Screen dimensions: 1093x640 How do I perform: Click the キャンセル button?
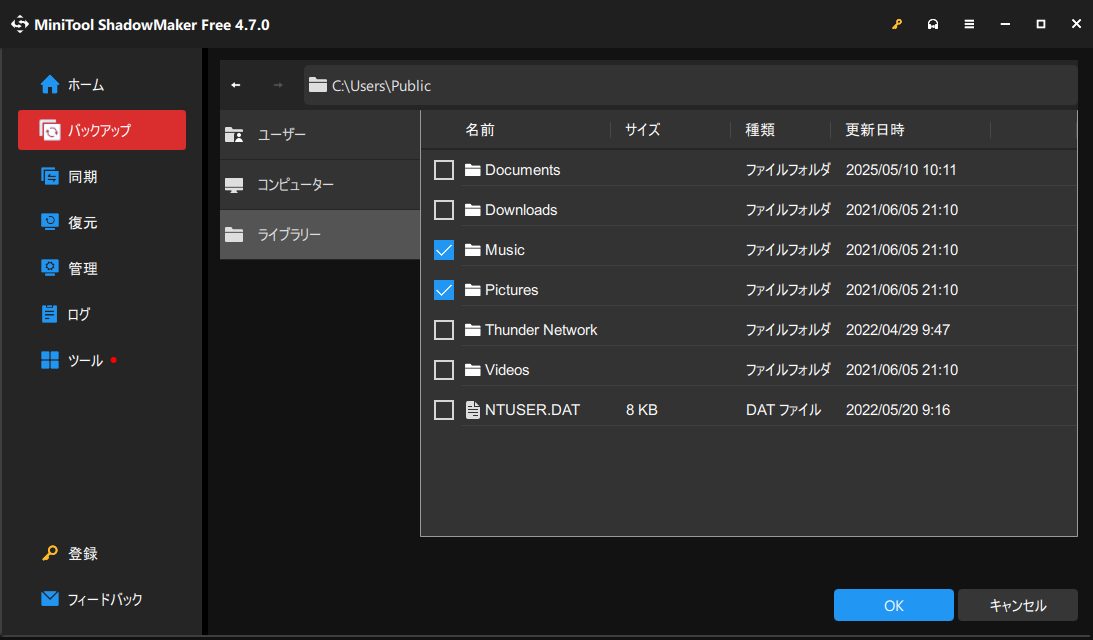point(1018,605)
